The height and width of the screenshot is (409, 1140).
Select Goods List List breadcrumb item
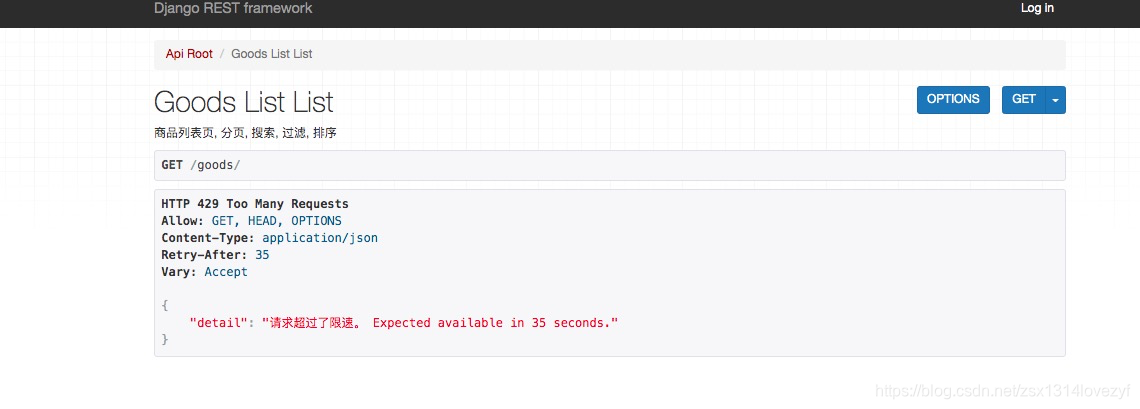(x=272, y=54)
